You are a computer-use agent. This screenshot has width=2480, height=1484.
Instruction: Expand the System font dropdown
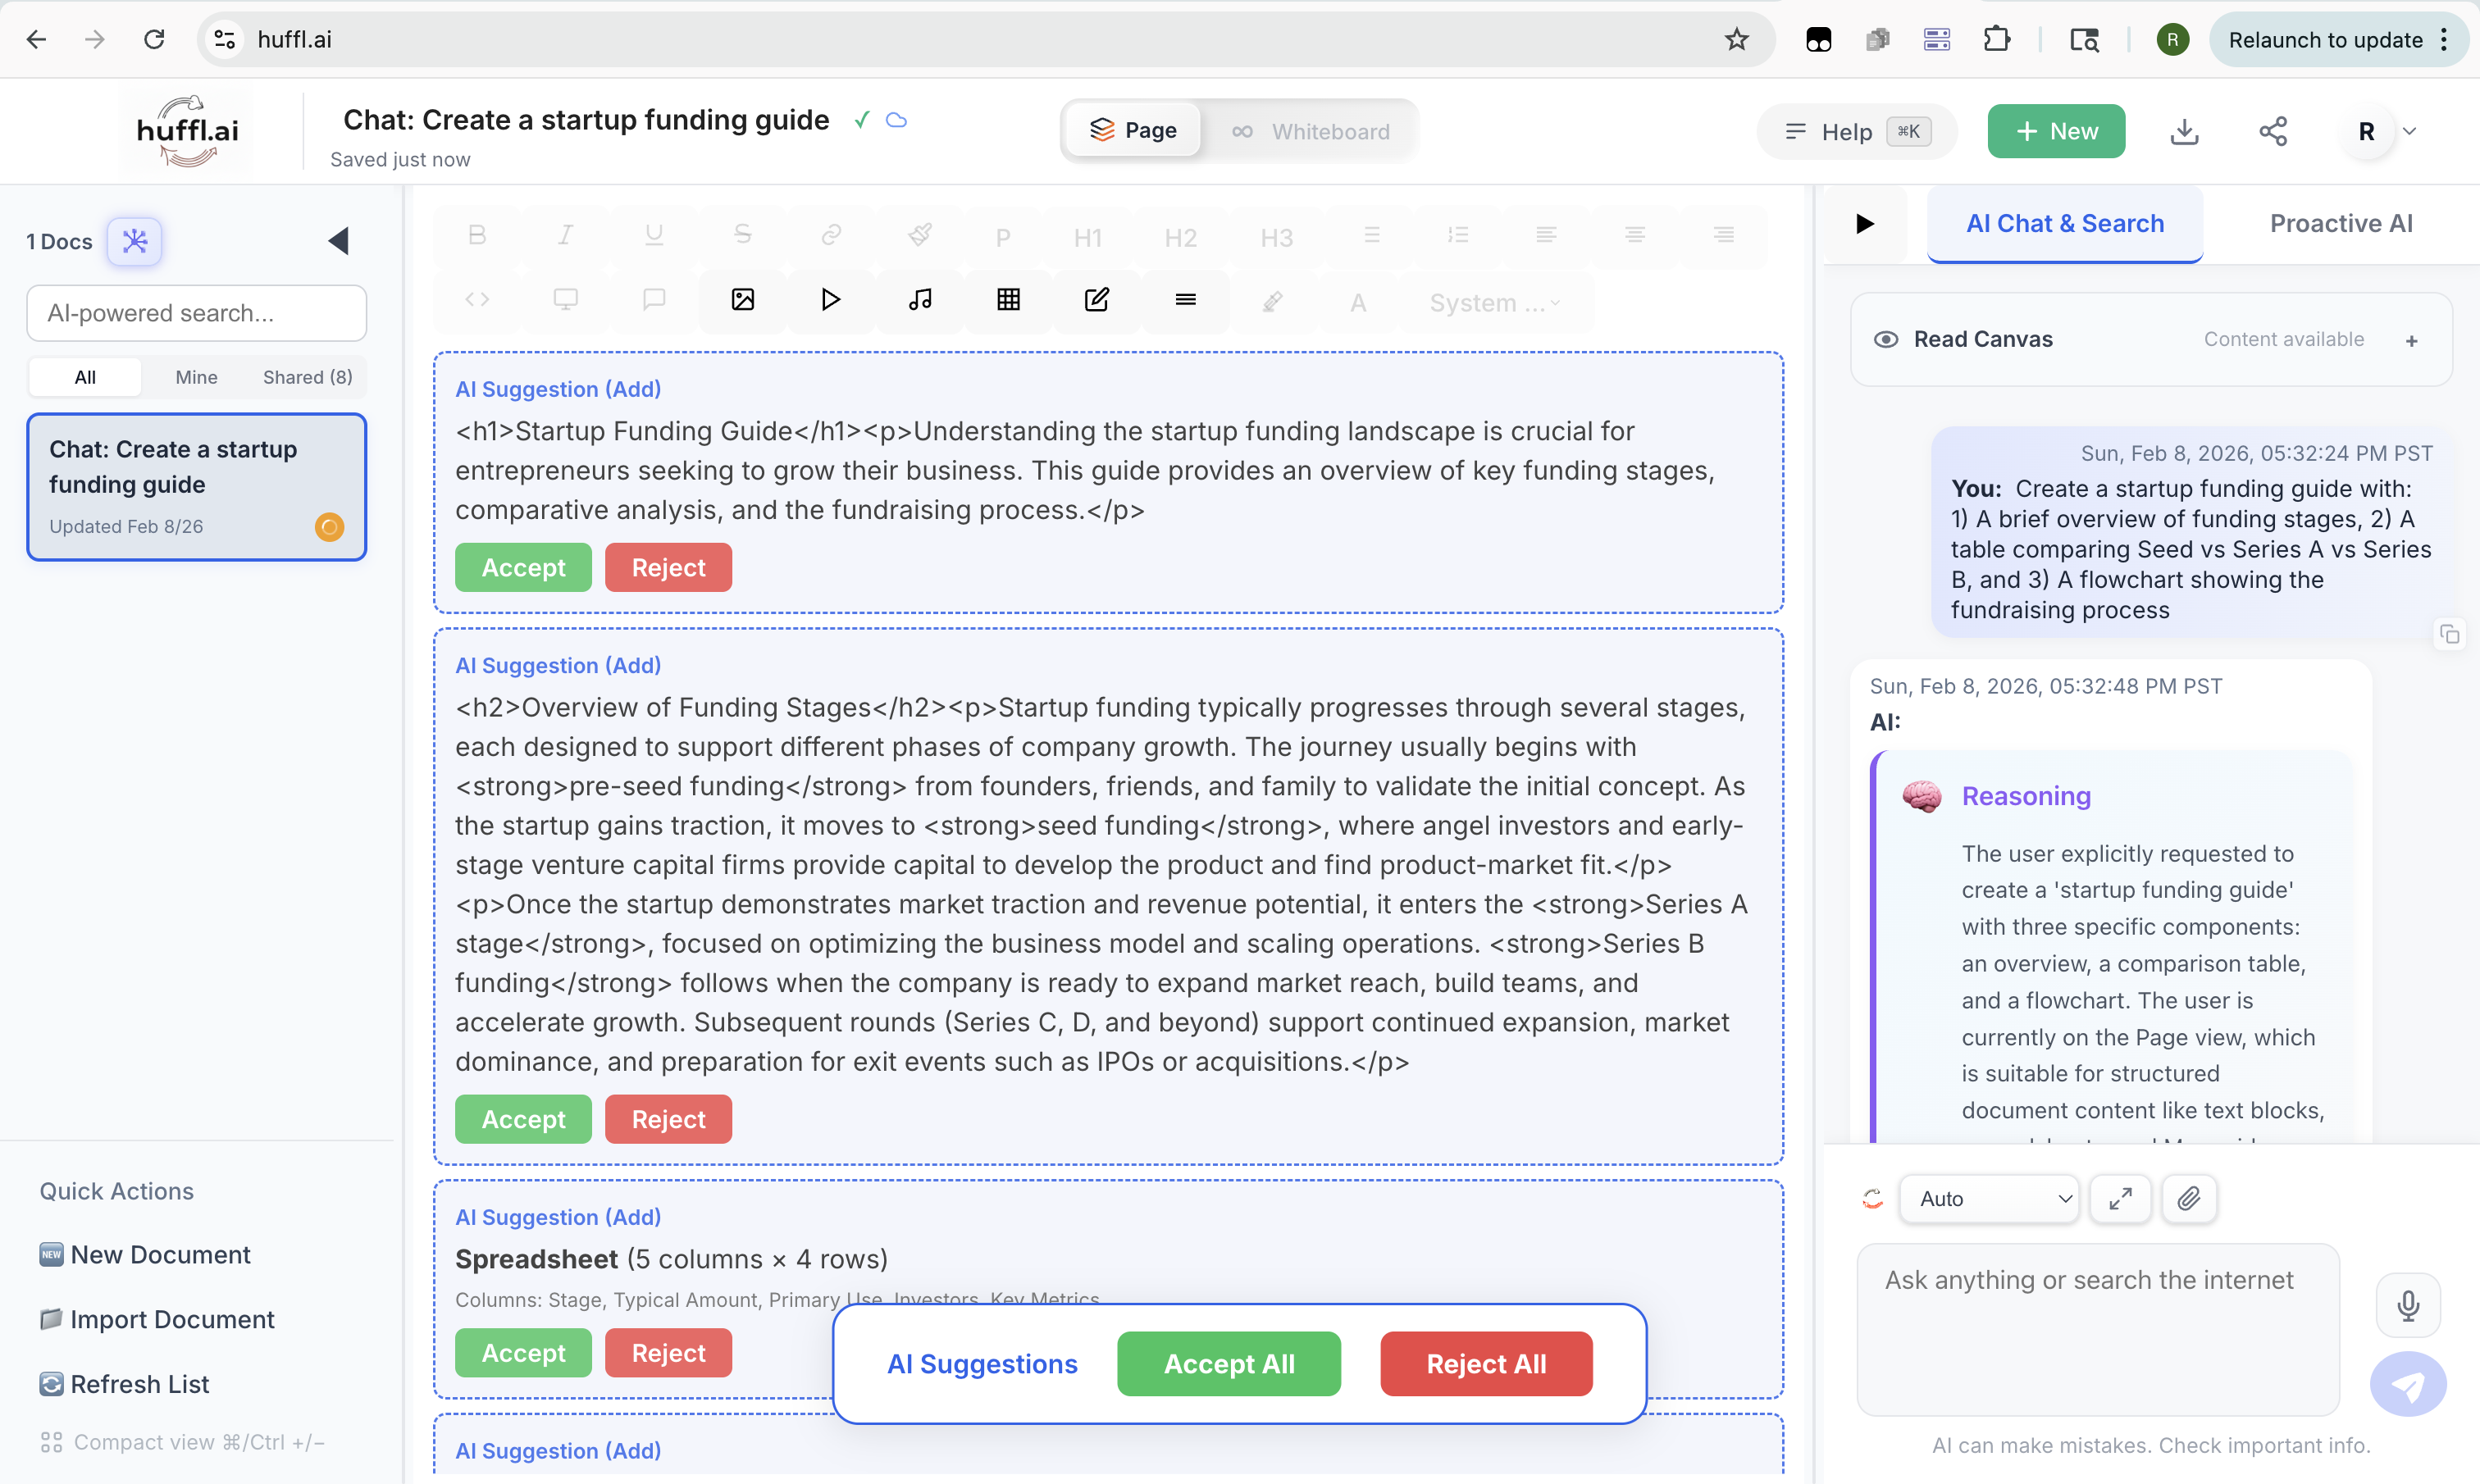coord(1492,302)
